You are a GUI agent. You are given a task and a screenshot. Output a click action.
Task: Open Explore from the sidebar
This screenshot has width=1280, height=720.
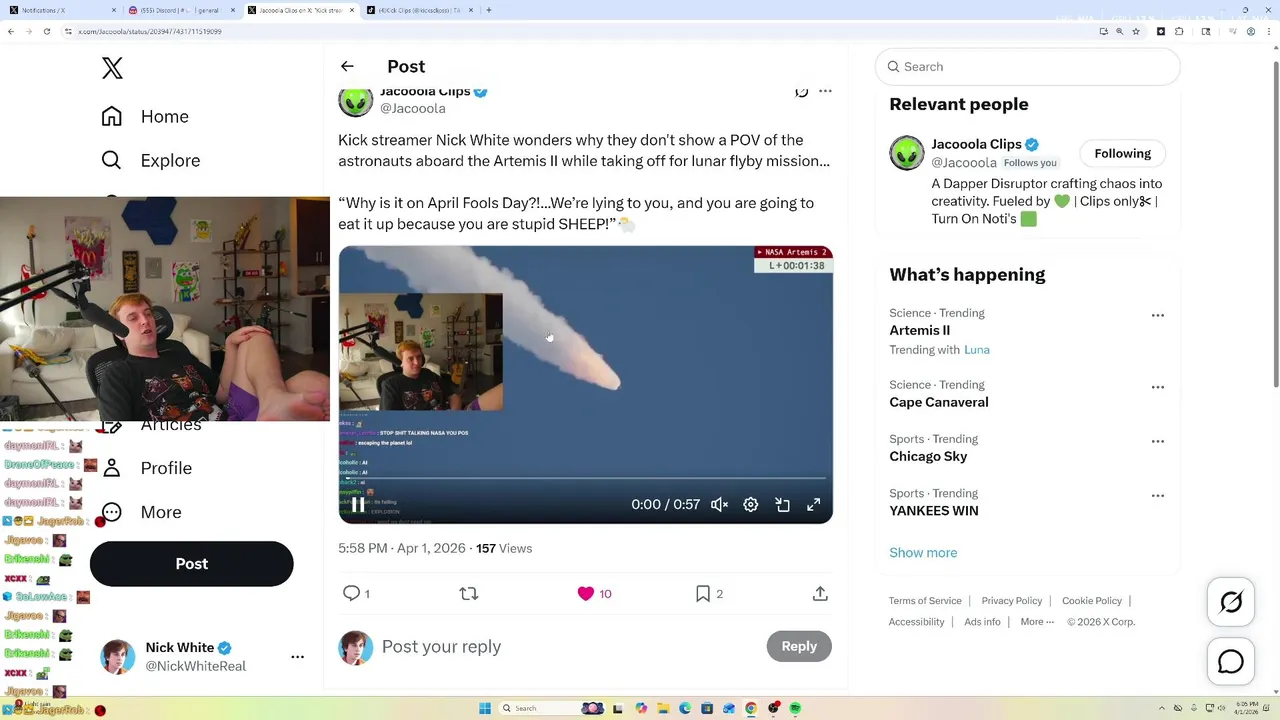coord(150,160)
